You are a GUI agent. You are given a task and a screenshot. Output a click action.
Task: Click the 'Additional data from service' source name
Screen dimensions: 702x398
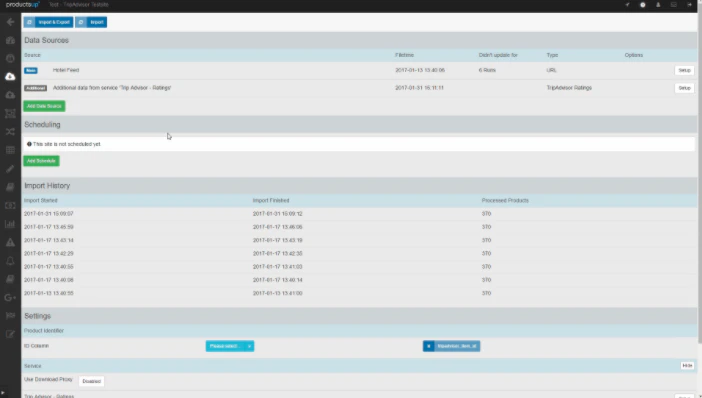(112, 88)
